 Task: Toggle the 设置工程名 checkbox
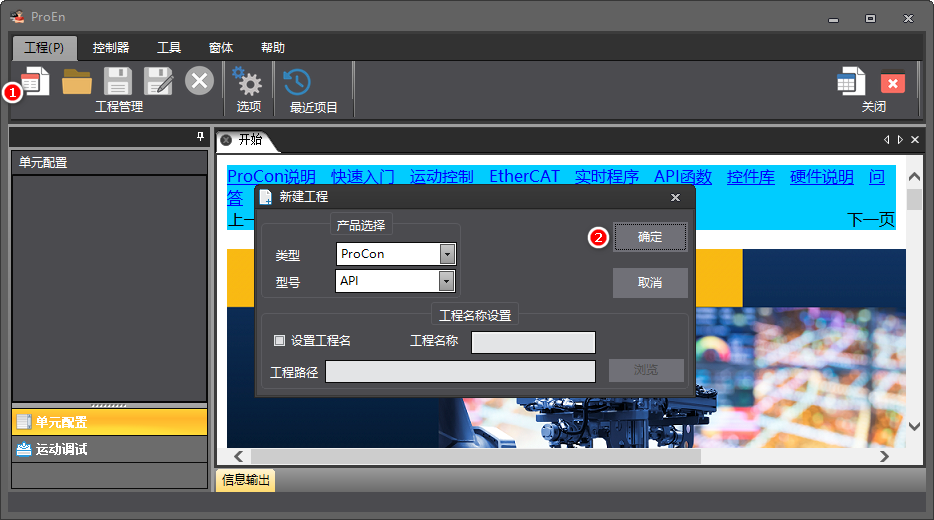click(279, 340)
